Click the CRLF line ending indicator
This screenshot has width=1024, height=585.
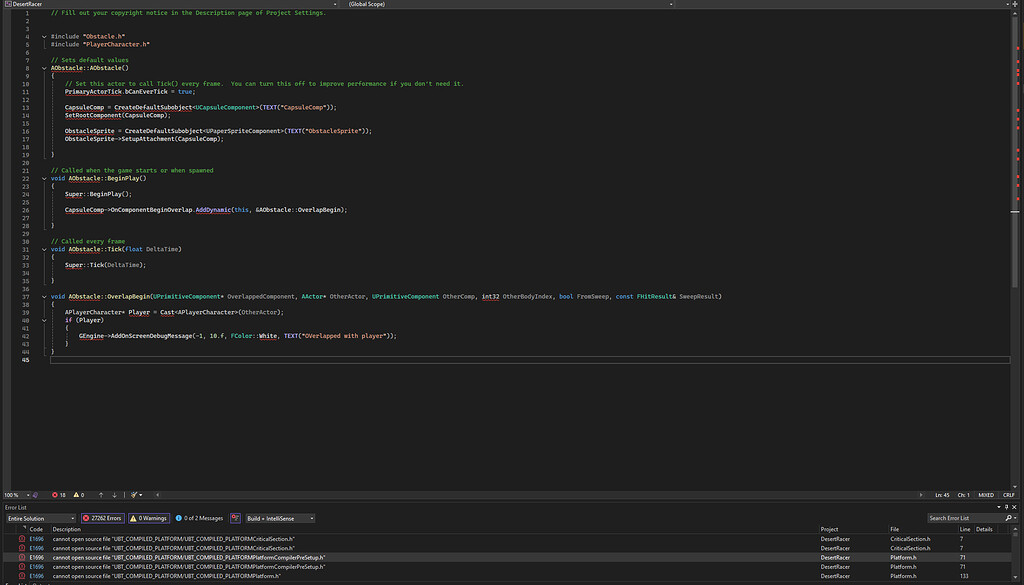(1009, 495)
